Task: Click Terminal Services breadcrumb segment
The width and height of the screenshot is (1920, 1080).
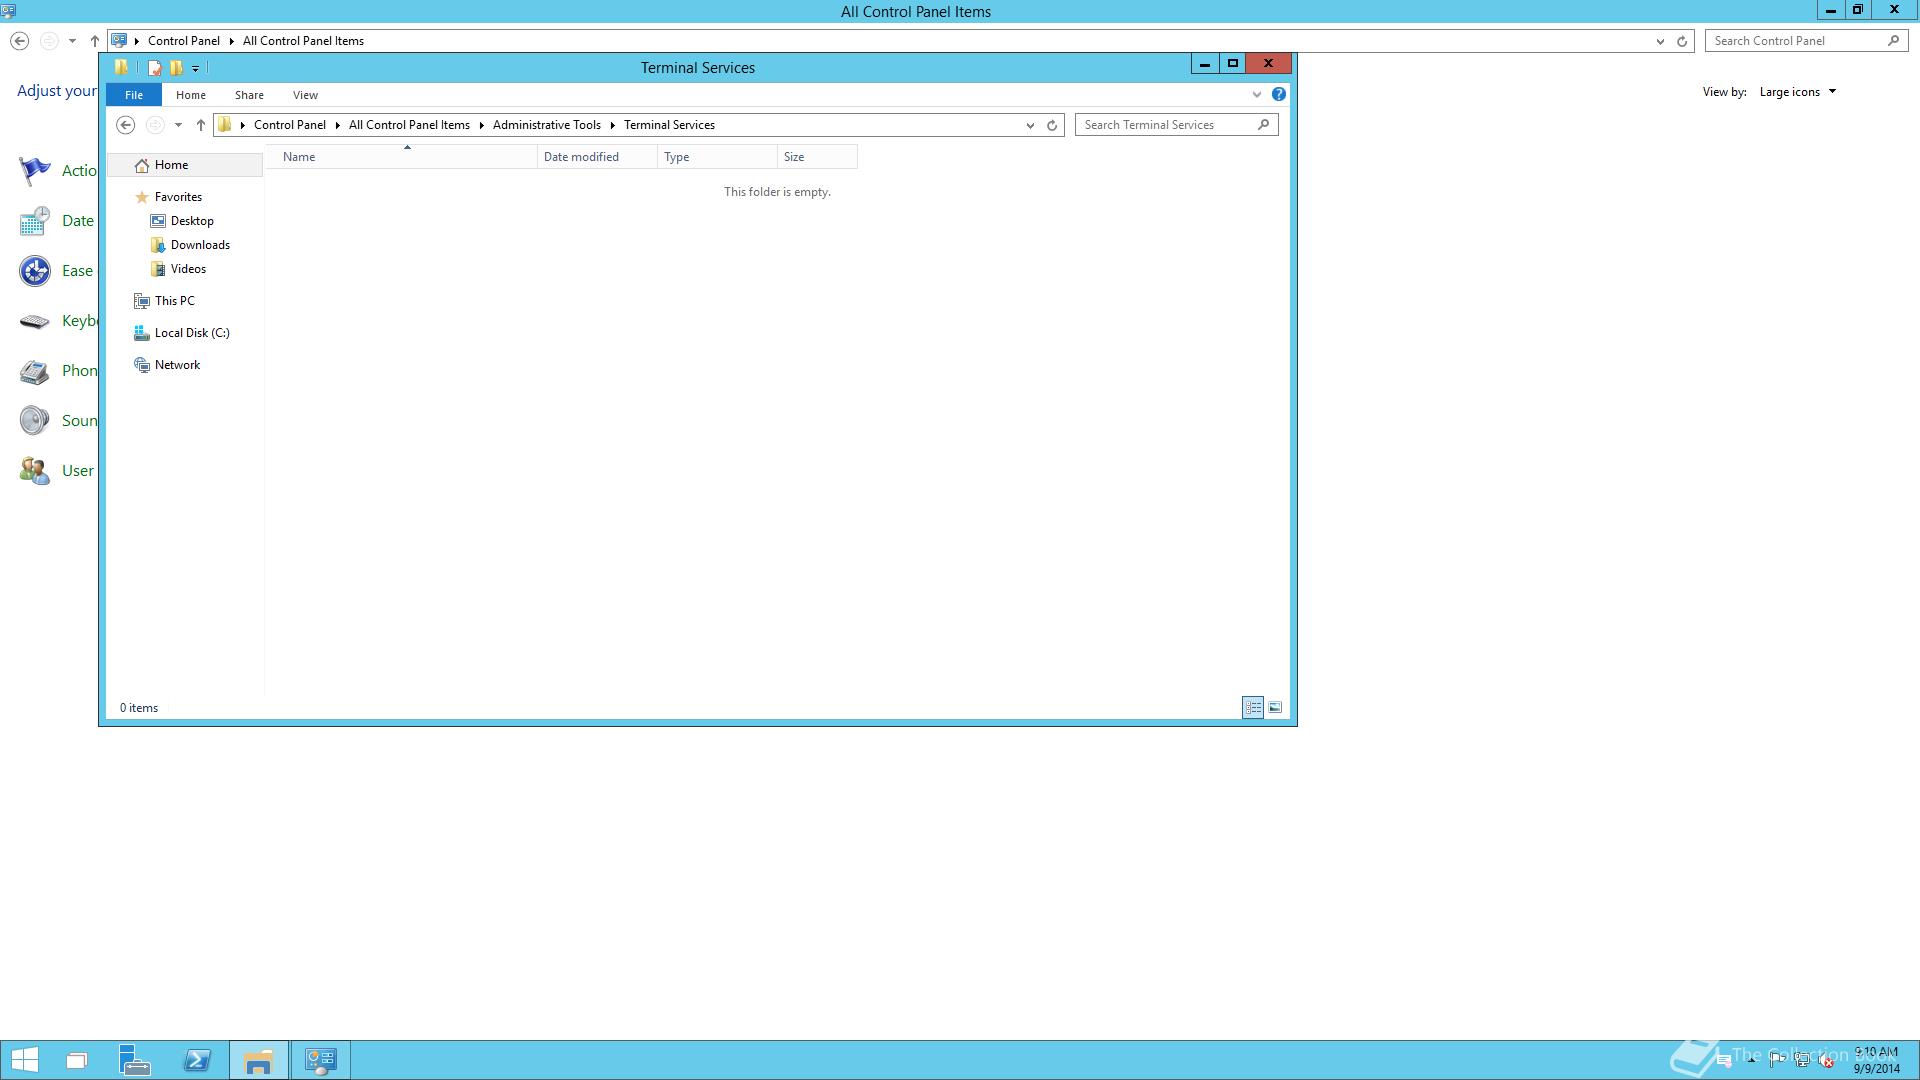Action: click(669, 125)
